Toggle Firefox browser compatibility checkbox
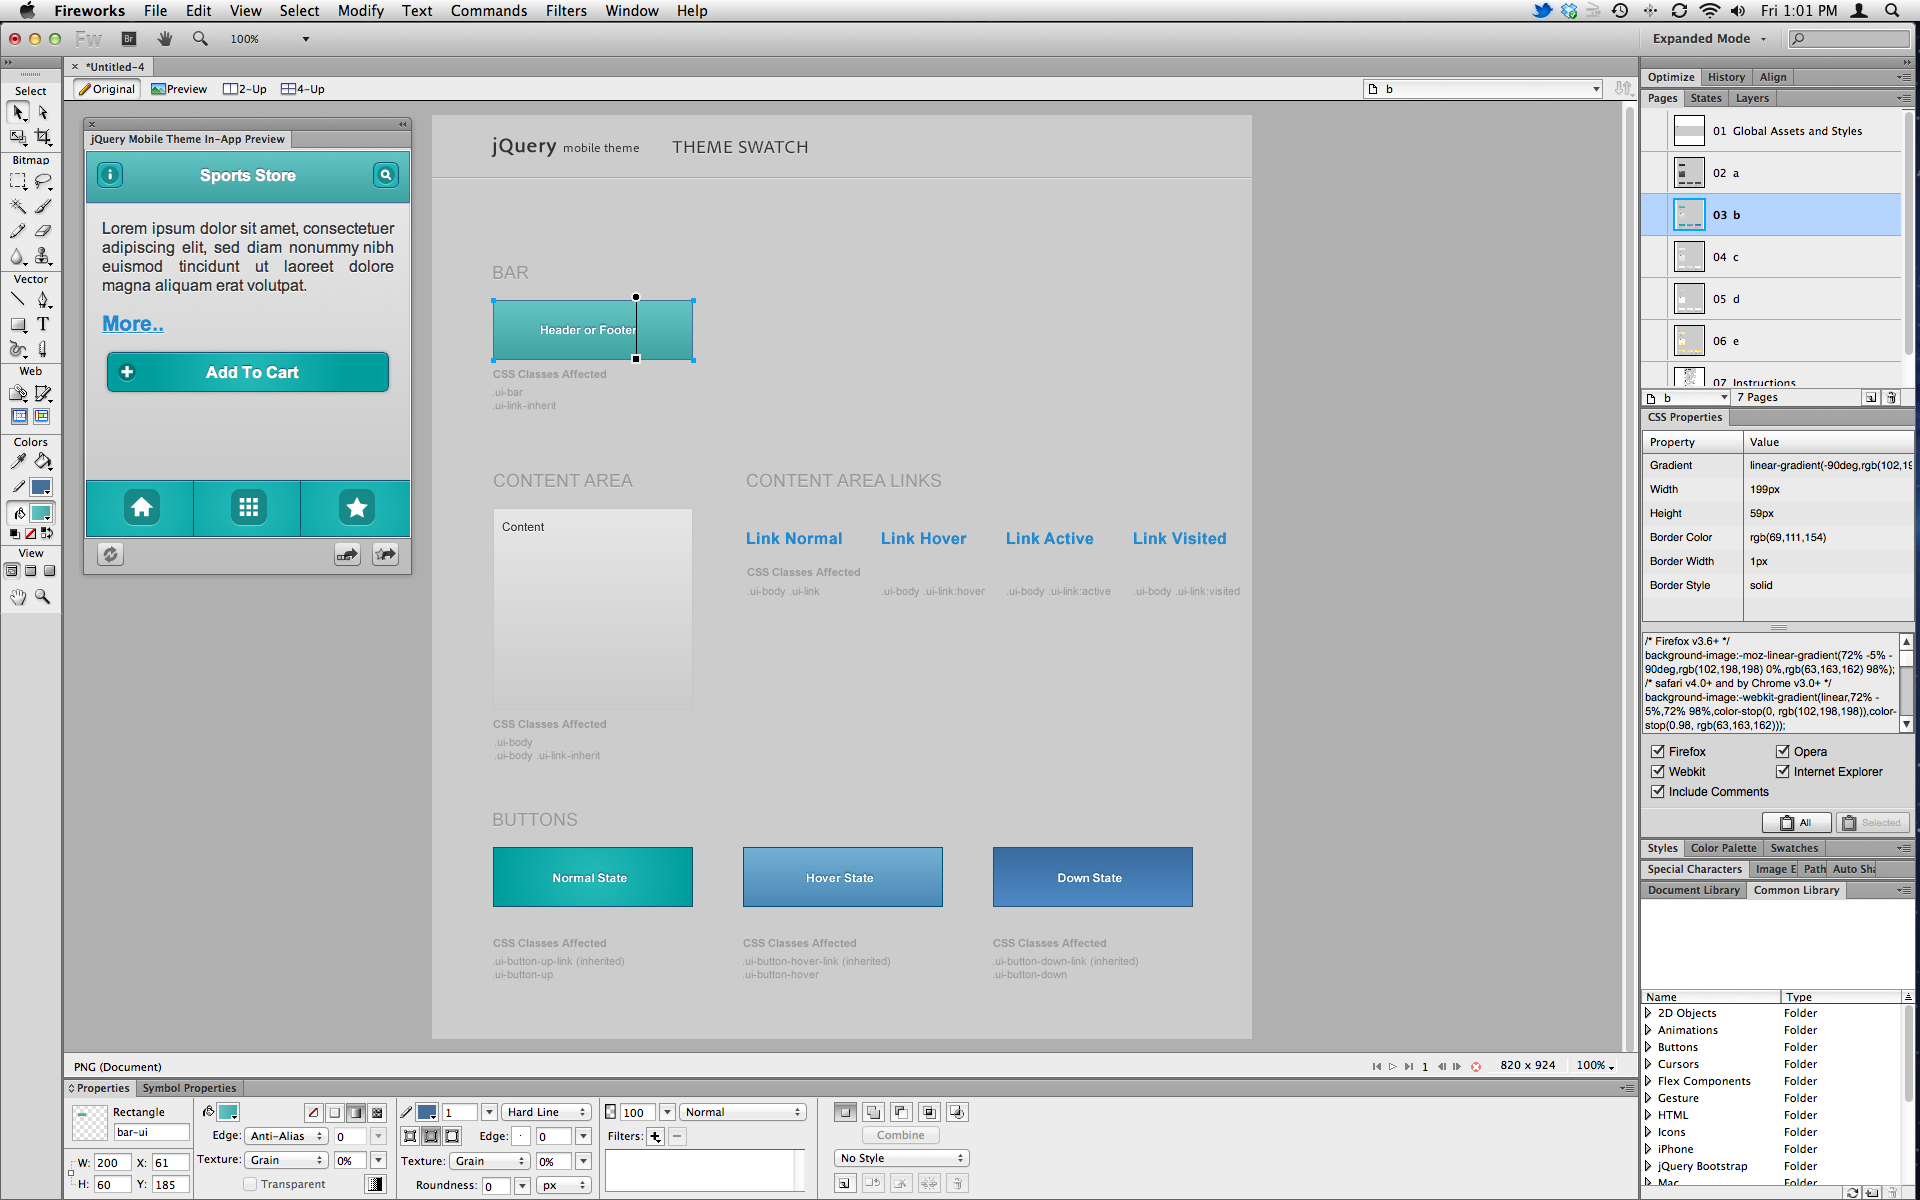 point(1657,751)
